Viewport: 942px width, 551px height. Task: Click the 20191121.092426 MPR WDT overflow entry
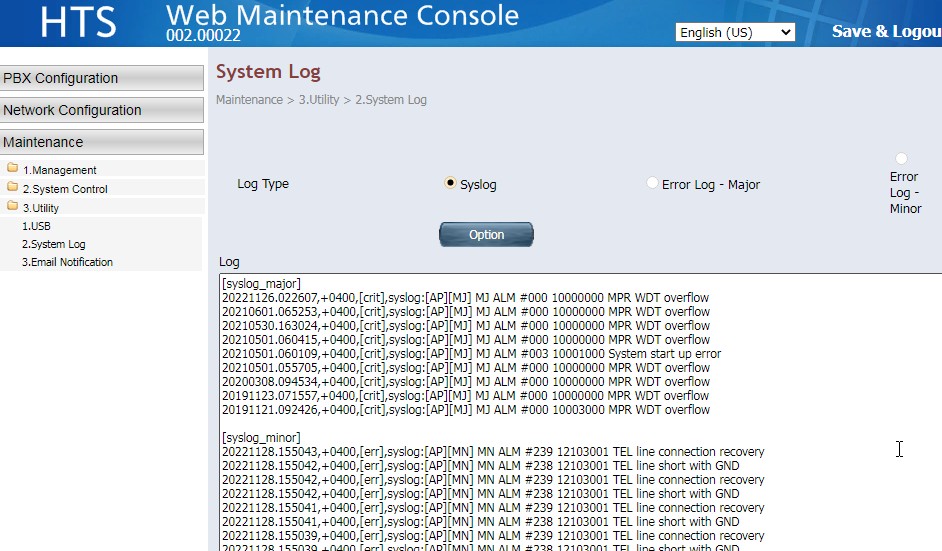(x=466, y=410)
